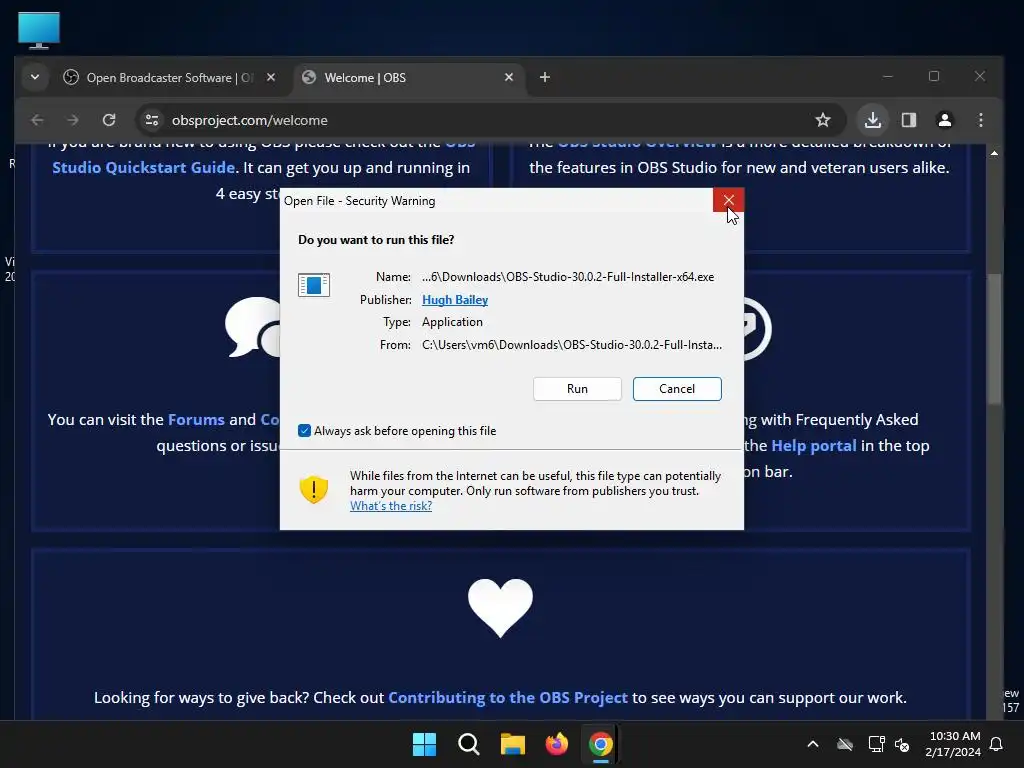Select the desktop monitor icon

[x=39, y=30]
